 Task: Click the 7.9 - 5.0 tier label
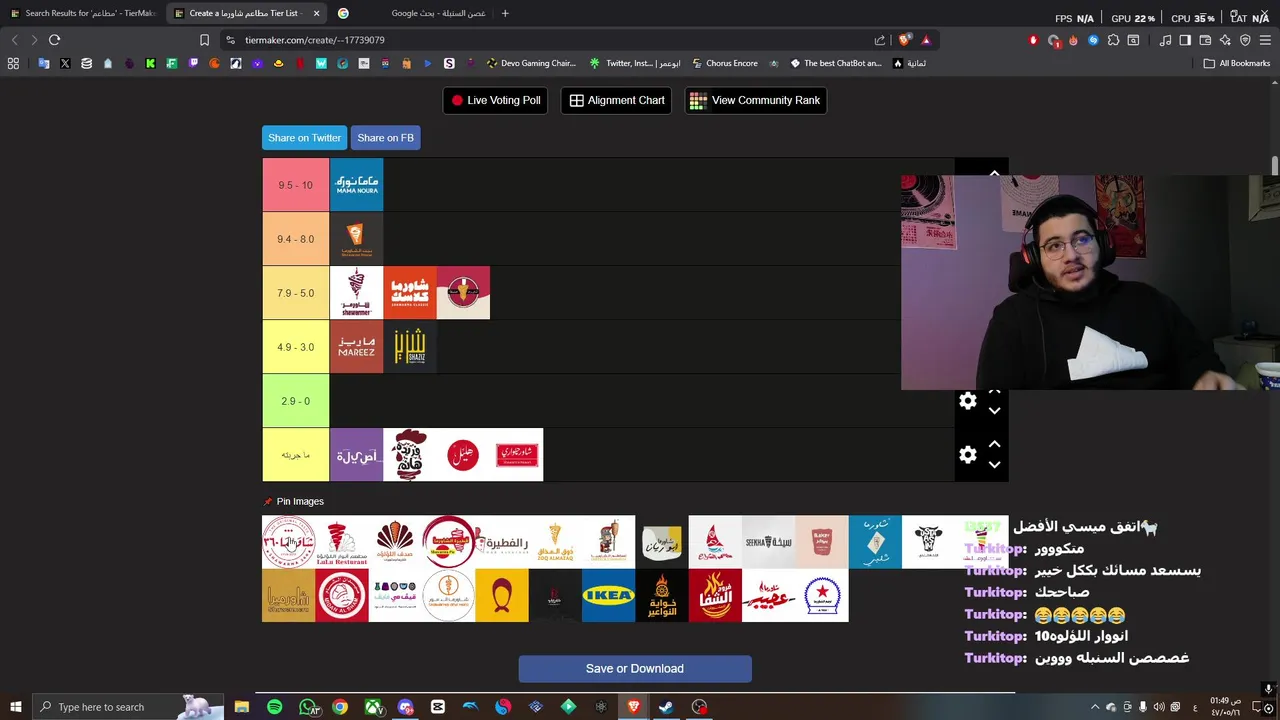296,293
